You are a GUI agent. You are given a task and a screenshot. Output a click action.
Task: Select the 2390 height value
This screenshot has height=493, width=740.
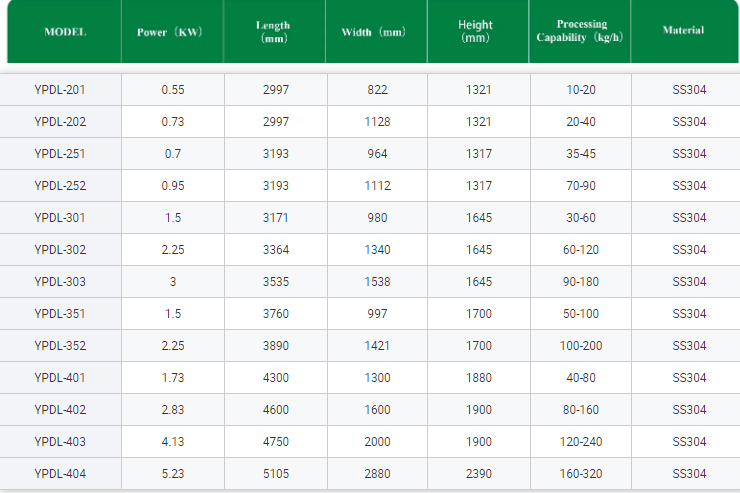click(478, 474)
